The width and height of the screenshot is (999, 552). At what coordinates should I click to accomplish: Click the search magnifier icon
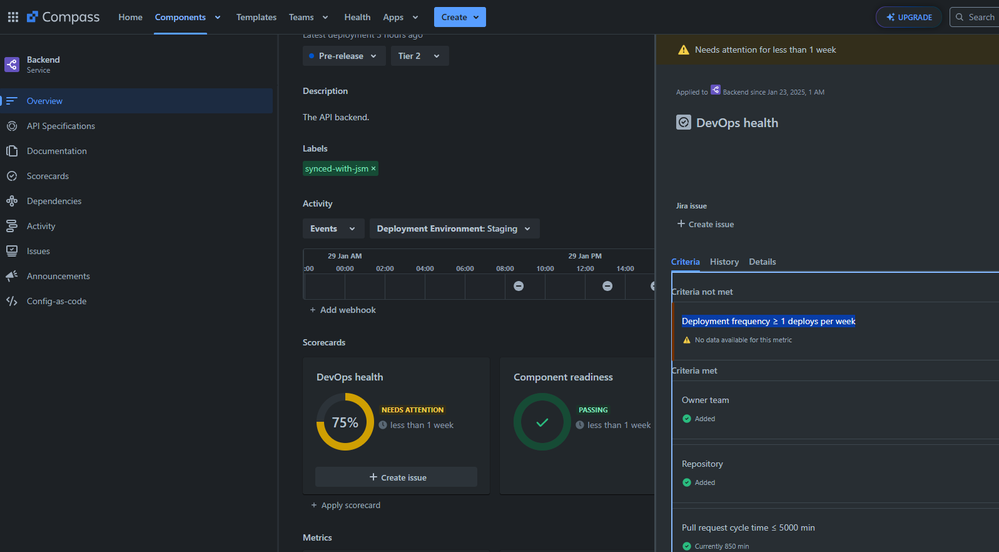(959, 17)
